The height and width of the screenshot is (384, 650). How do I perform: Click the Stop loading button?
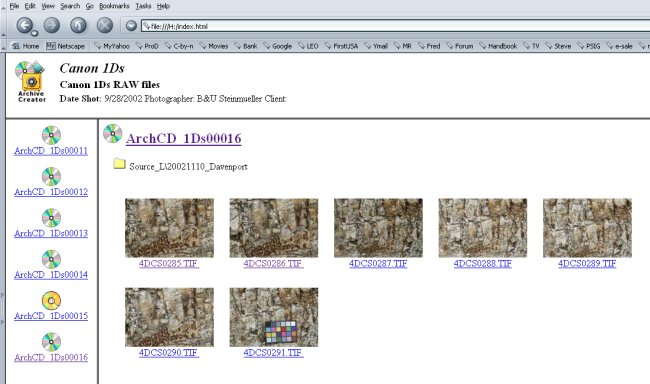[104, 25]
